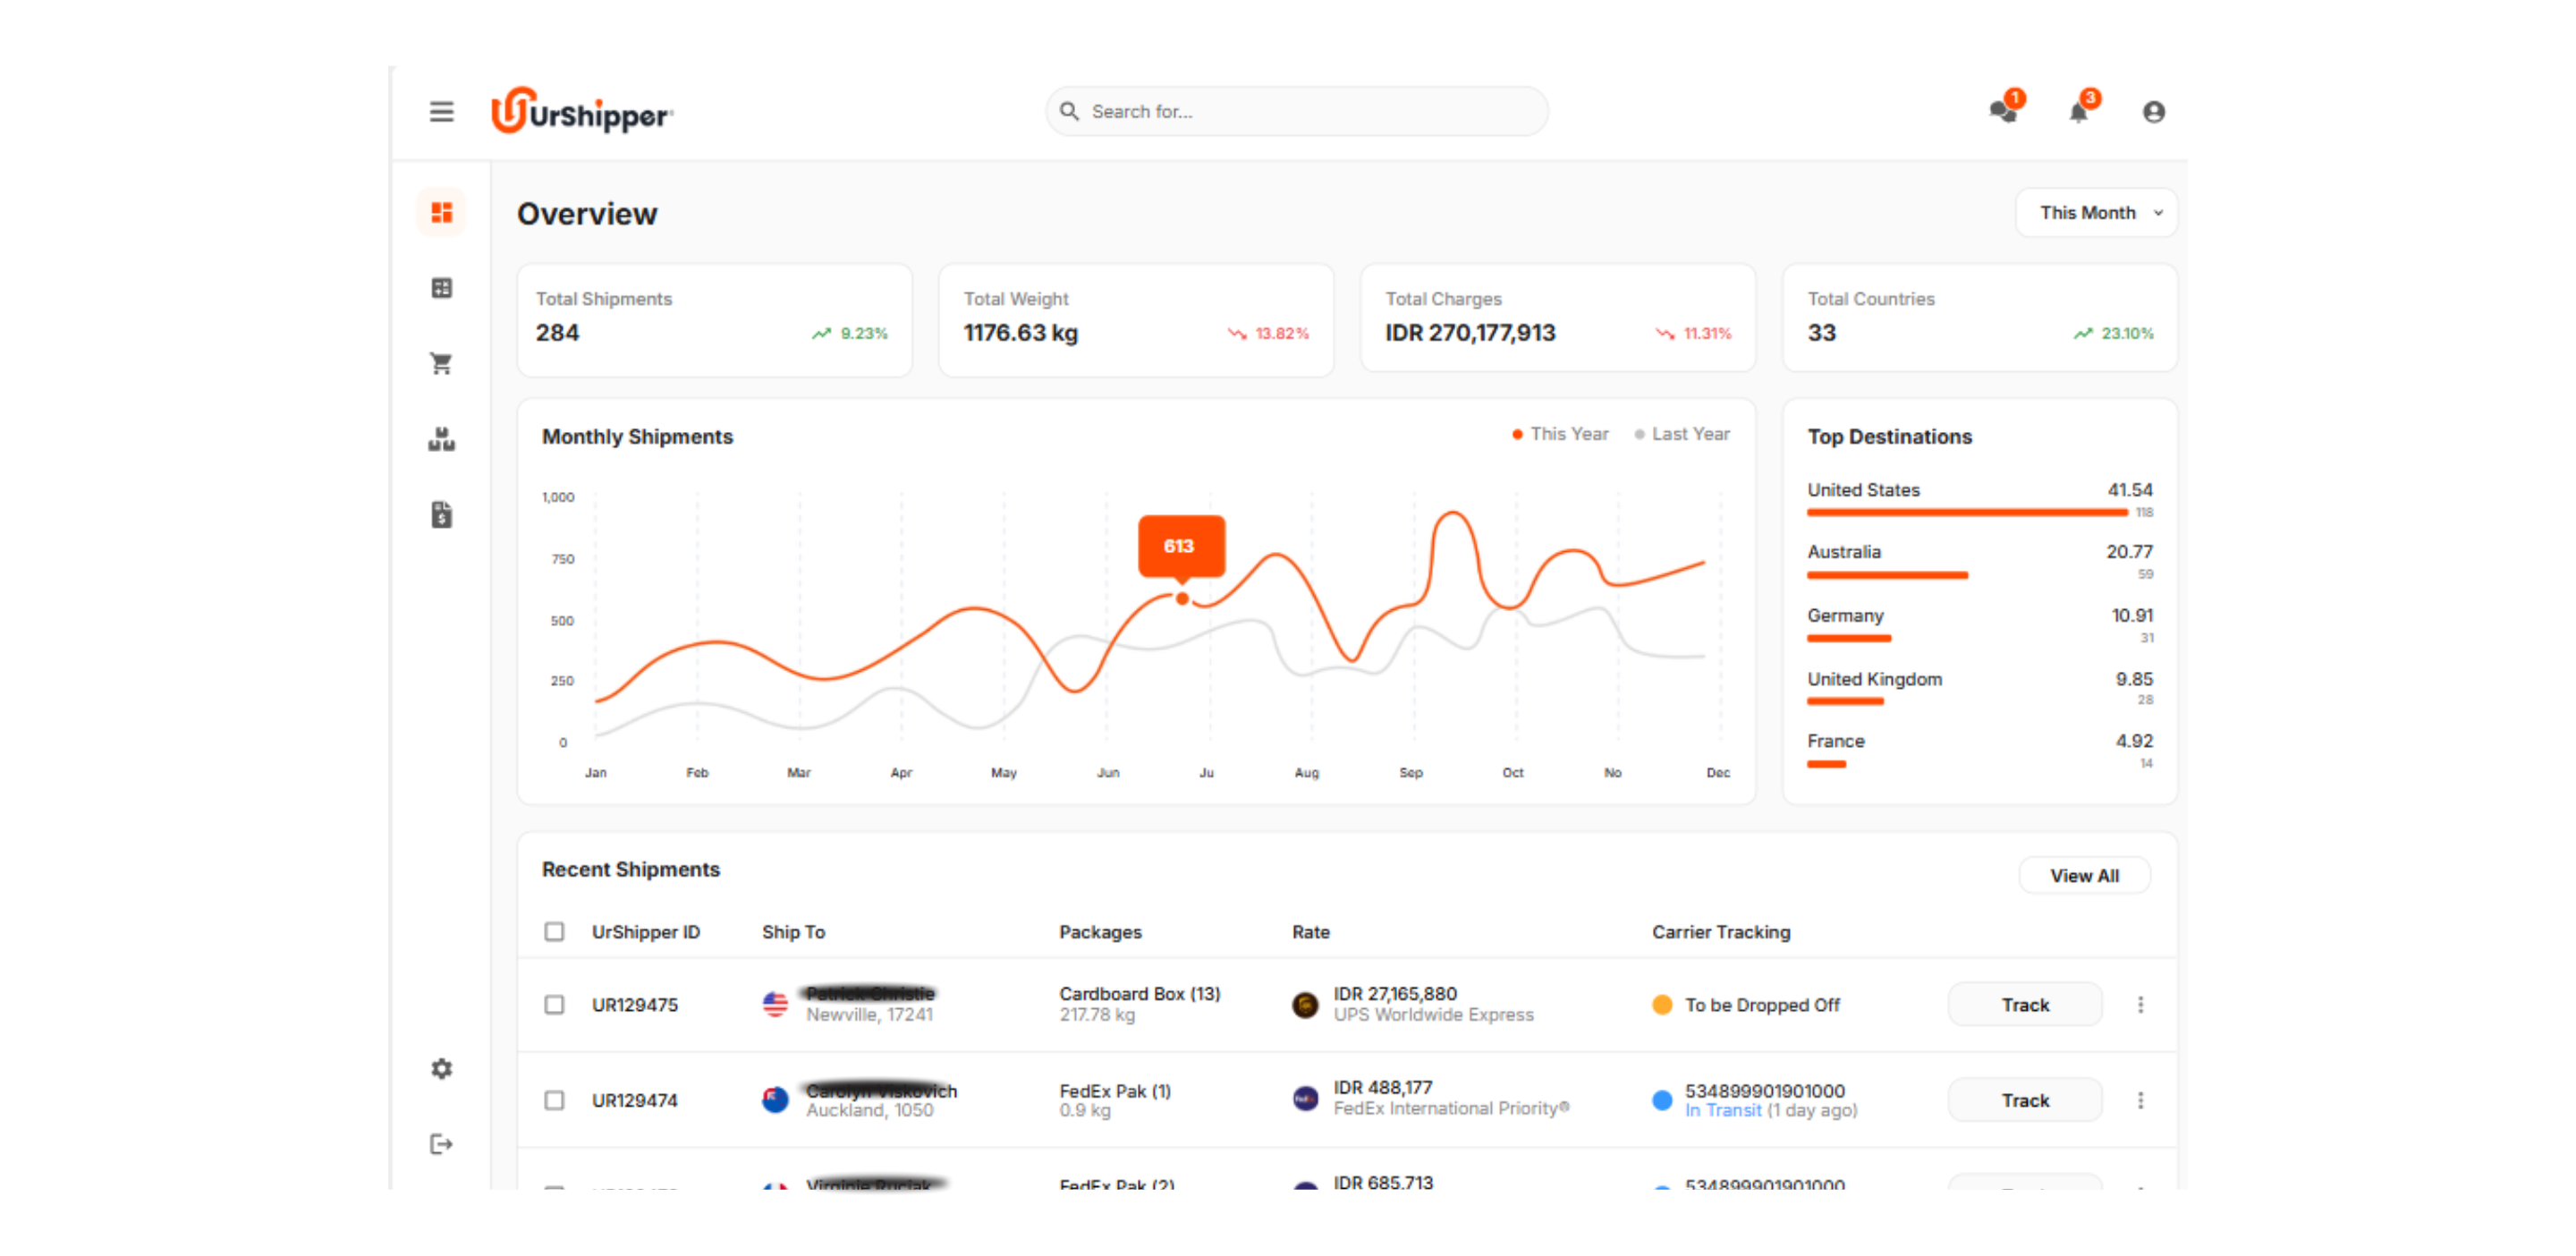Check the UR129474 shipment checkbox
2576x1256 pixels.
click(554, 1100)
